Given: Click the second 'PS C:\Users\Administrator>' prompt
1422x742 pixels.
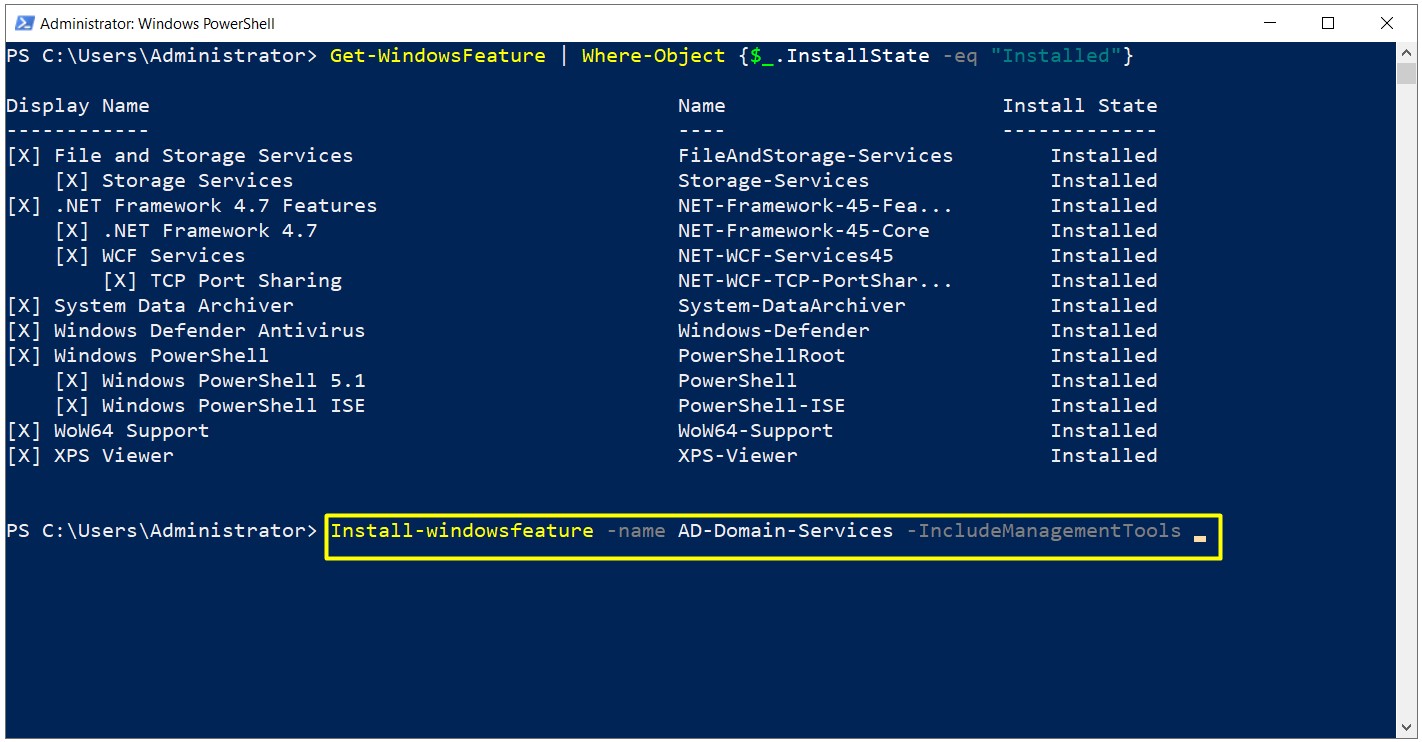Looking at the screenshot, I should tap(162, 531).
